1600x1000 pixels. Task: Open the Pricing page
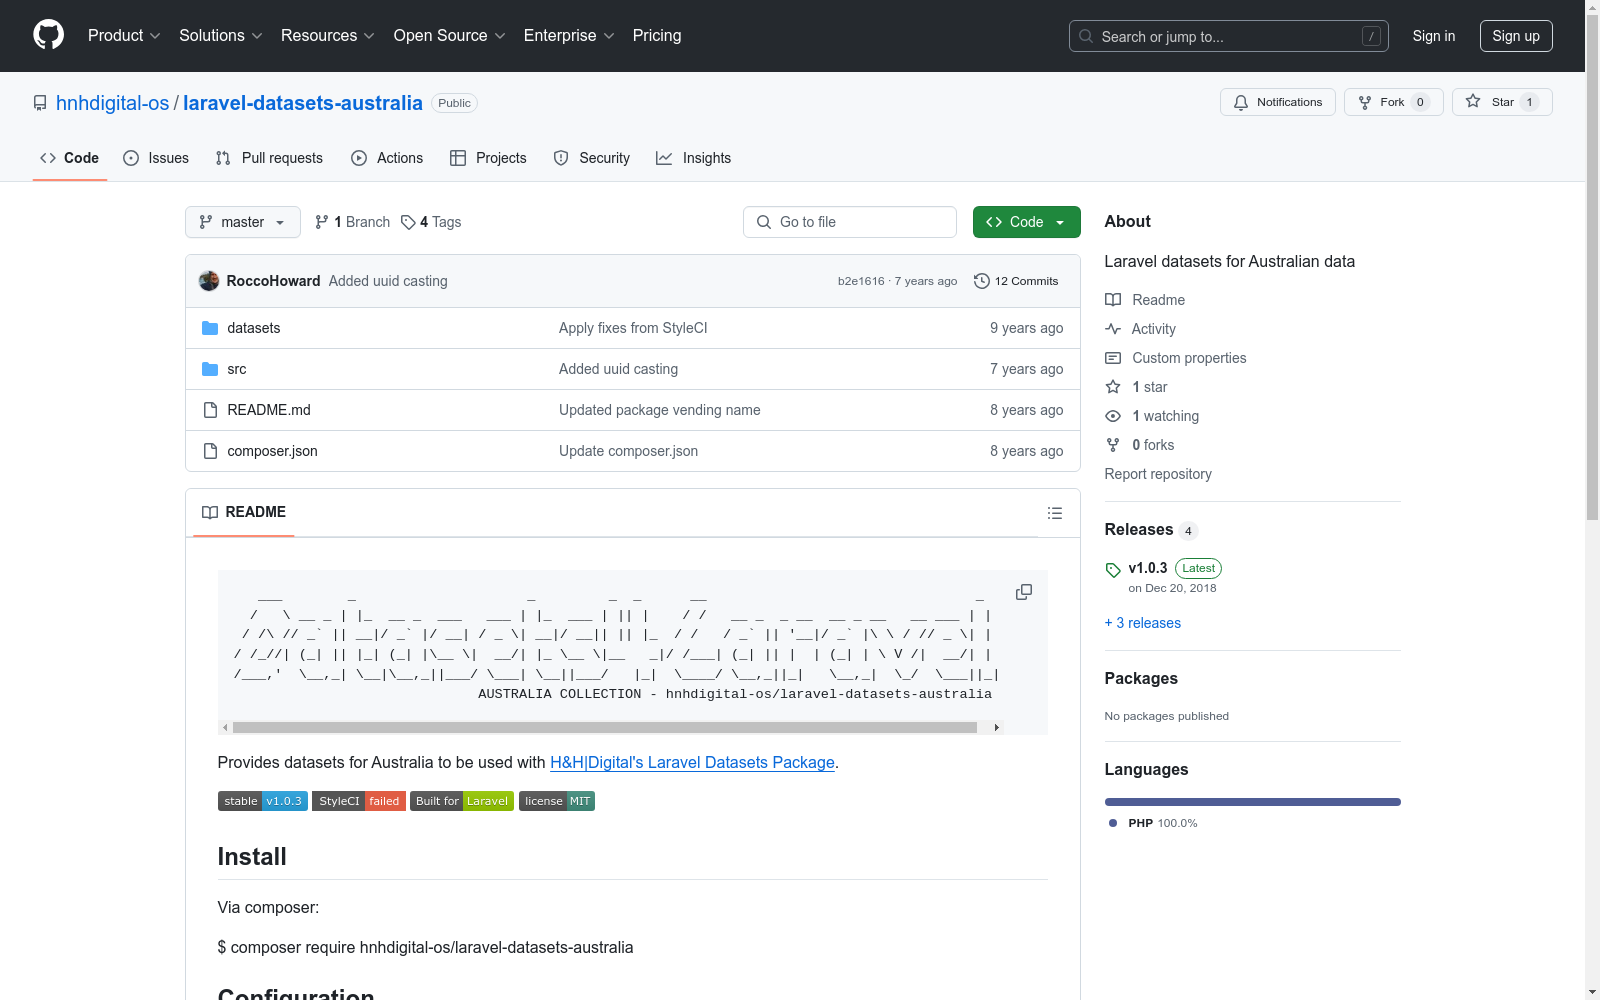click(657, 35)
